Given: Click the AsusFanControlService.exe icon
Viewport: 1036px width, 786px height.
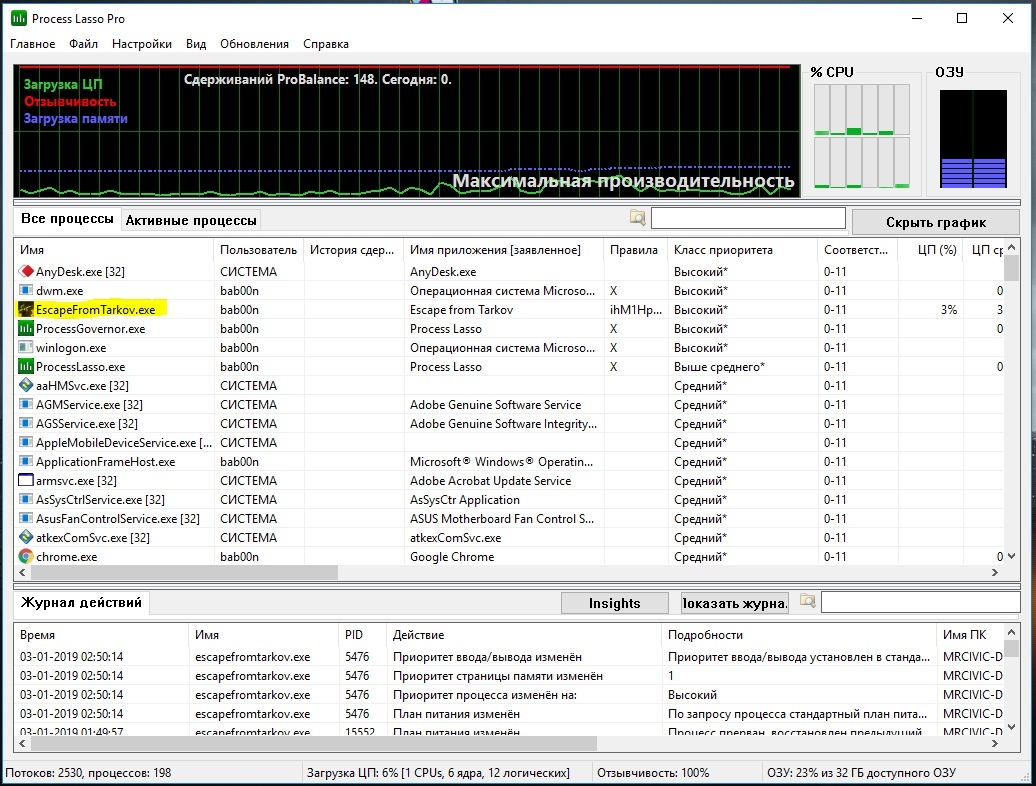Looking at the screenshot, I should pyautogui.click(x=26, y=519).
